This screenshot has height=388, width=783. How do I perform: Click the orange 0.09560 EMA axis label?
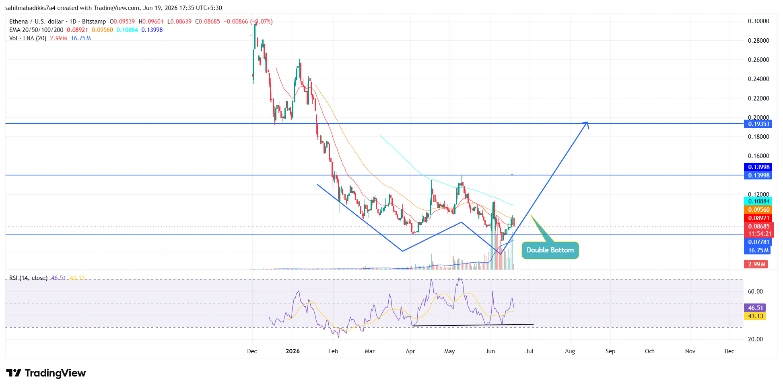pos(758,209)
